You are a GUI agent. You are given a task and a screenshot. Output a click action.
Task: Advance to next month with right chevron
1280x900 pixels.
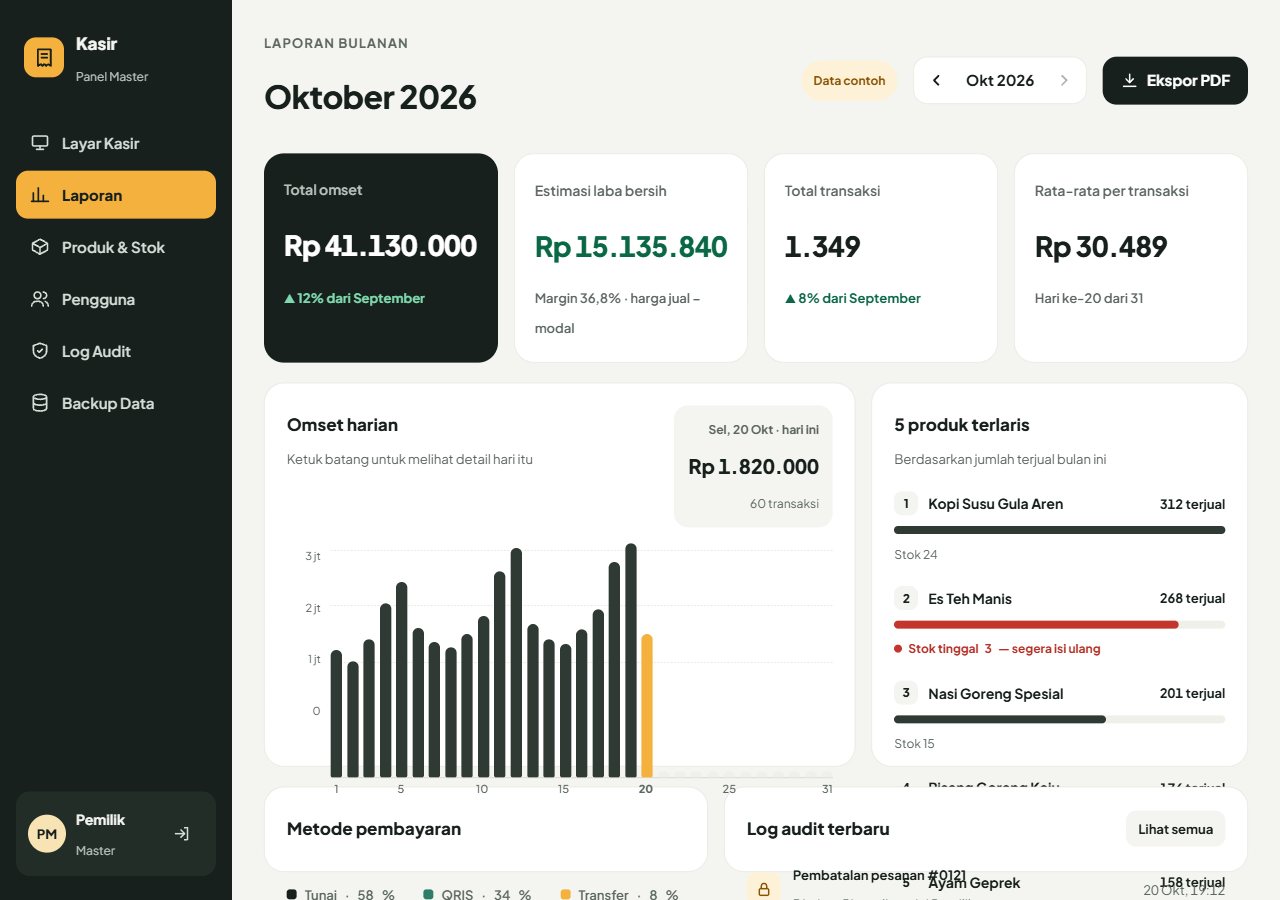(x=1064, y=80)
